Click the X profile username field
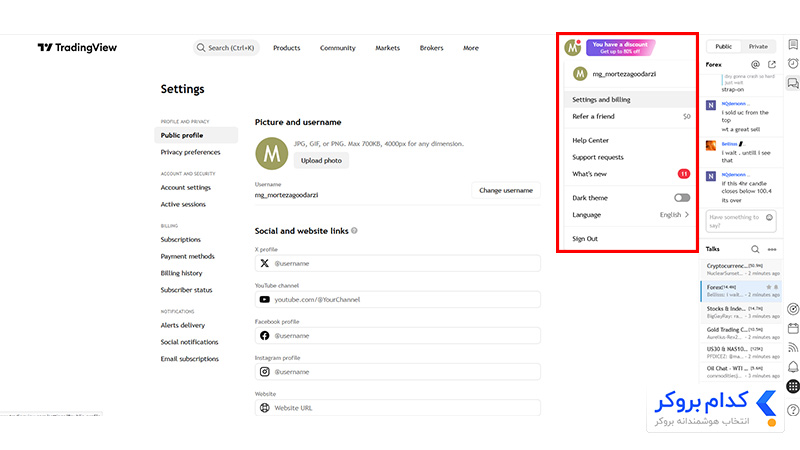This screenshot has height=450, width=800. pyautogui.click(x=397, y=263)
